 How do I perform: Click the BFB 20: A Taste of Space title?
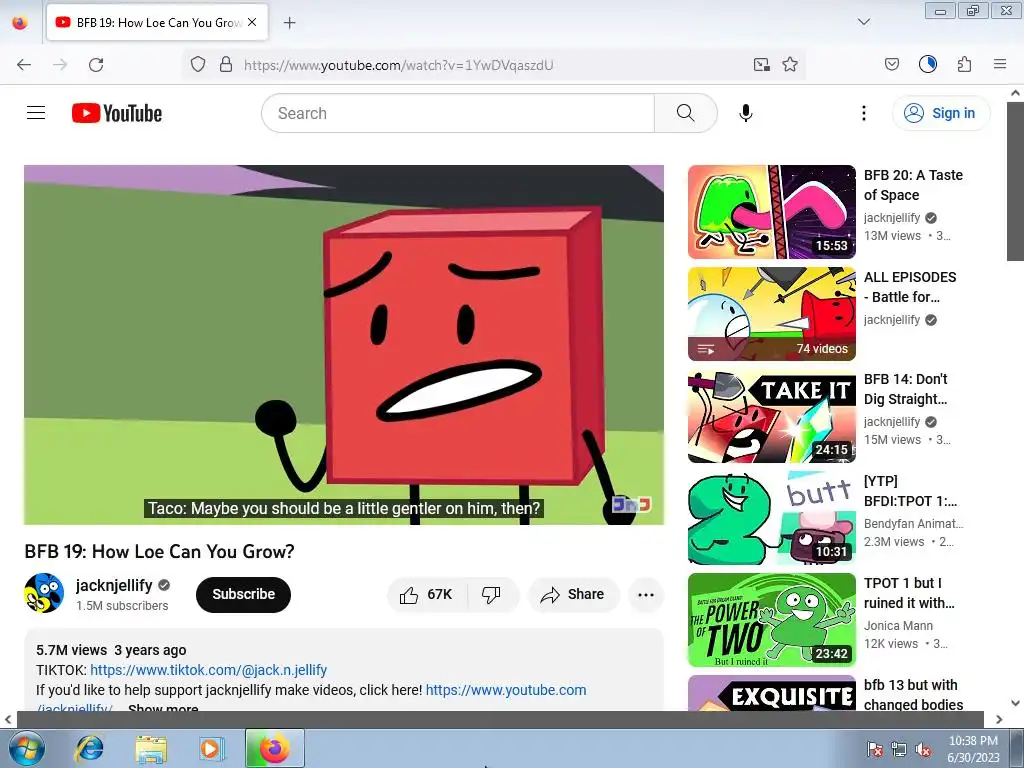coord(913,185)
